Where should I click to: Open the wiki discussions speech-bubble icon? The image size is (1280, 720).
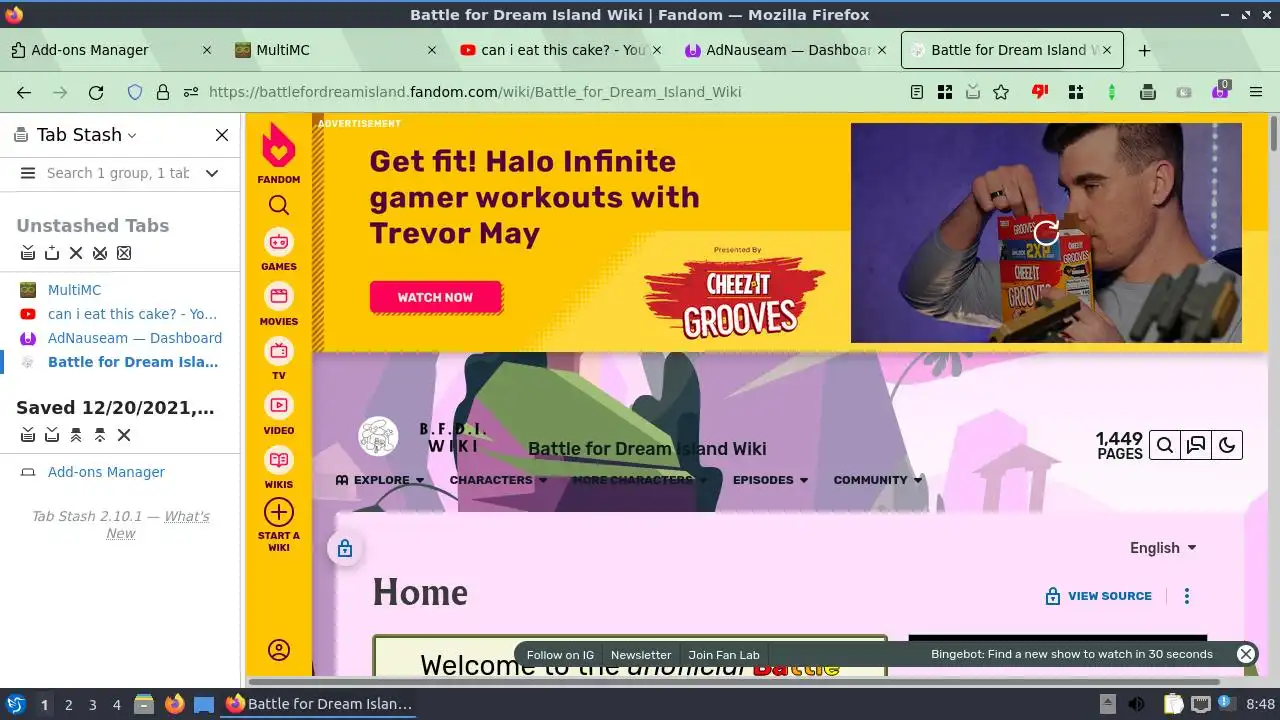[1196, 446]
